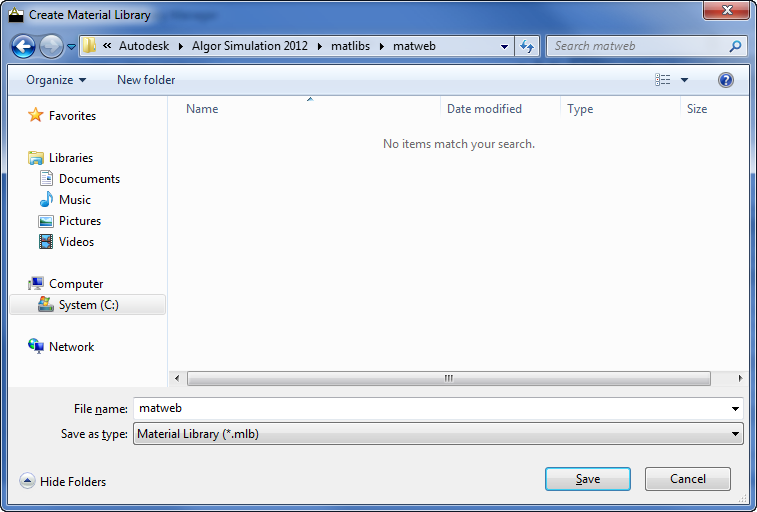Click the File name field containing matweb
This screenshot has width=757, height=512.
point(432,408)
